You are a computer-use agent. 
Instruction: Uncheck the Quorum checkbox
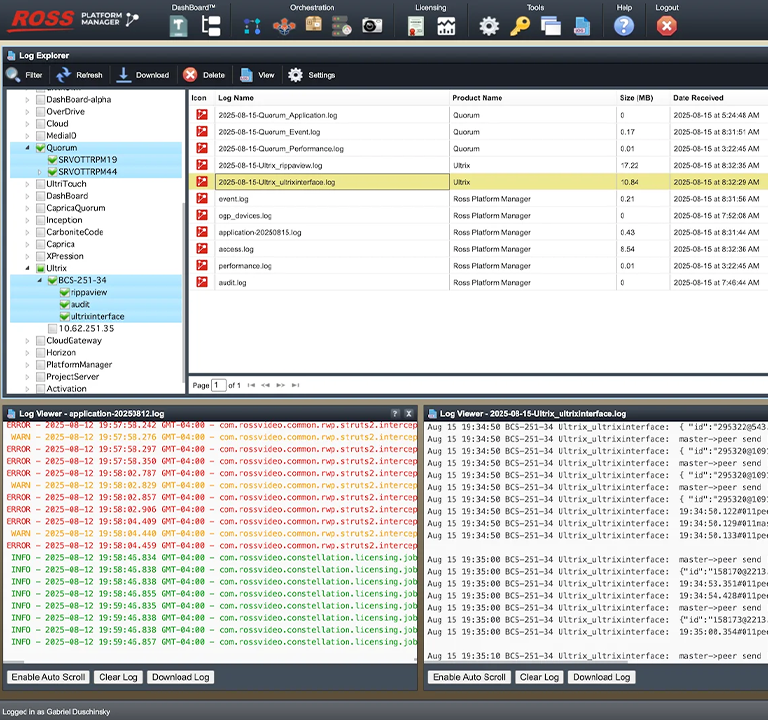41,147
